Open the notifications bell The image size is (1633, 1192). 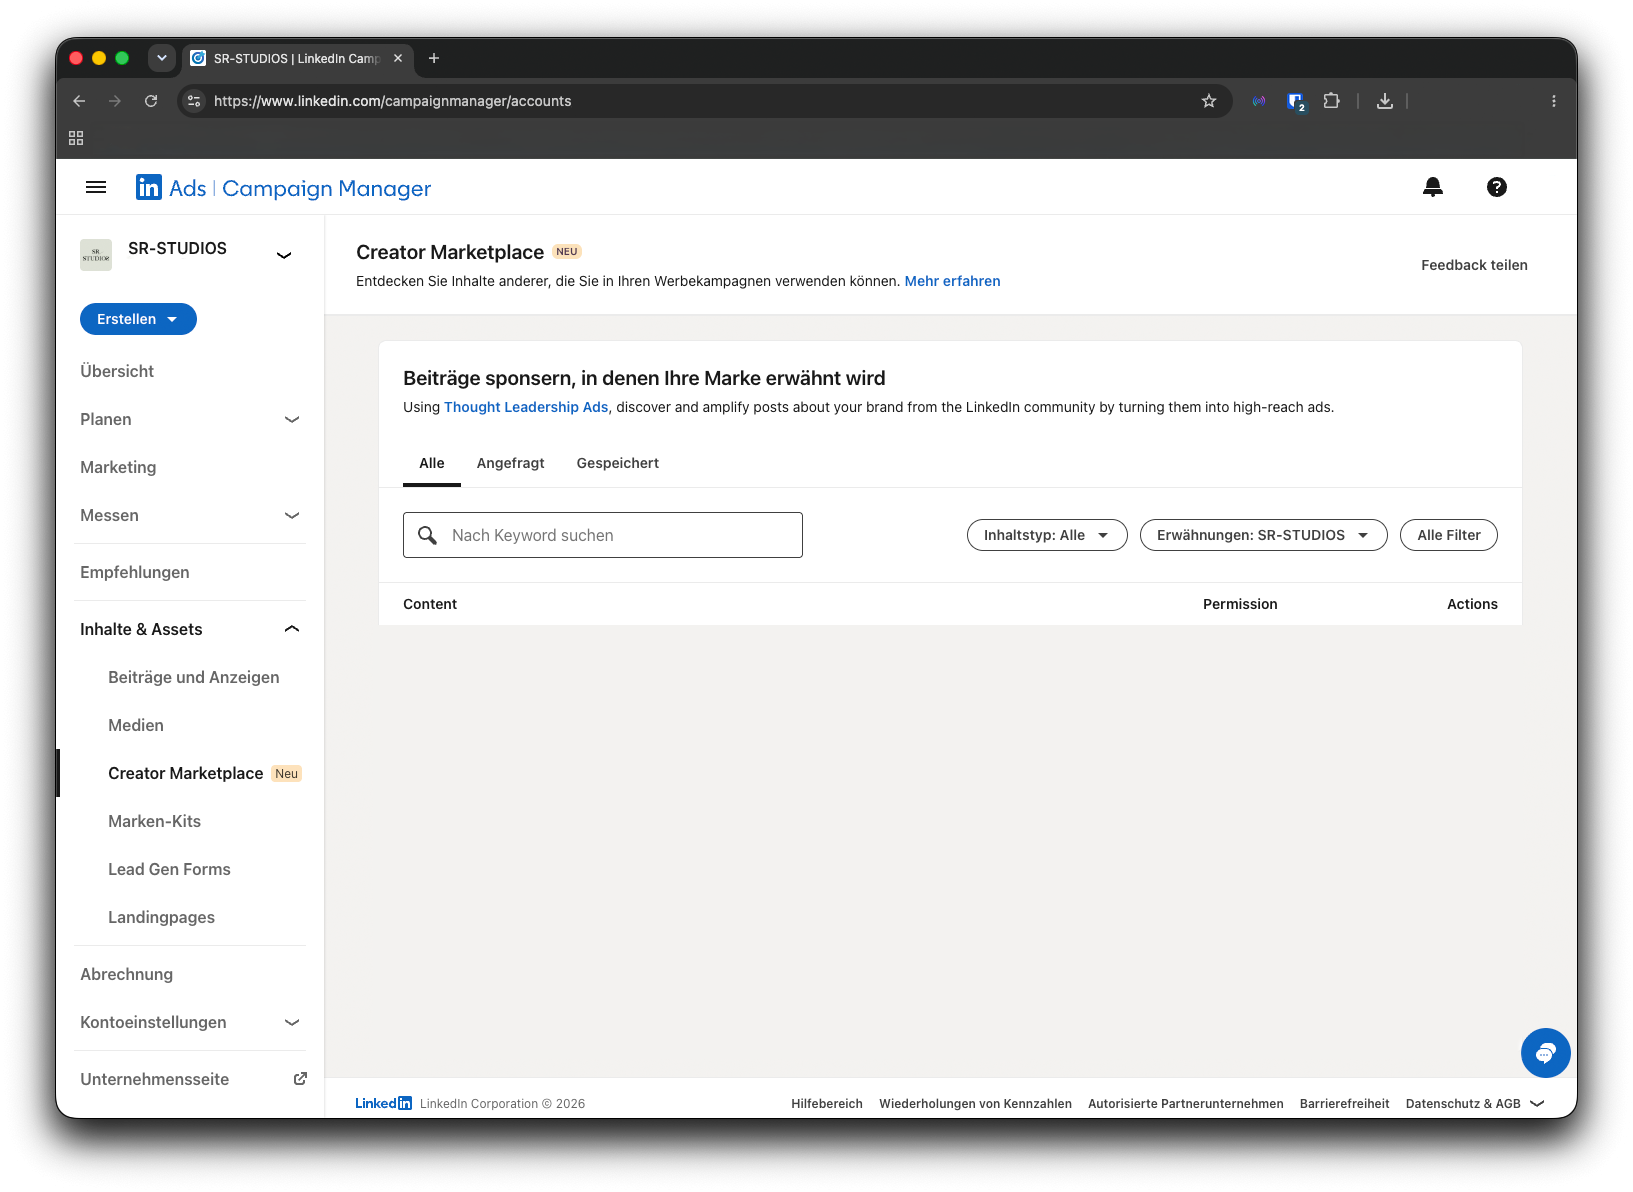coord(1433,187)
